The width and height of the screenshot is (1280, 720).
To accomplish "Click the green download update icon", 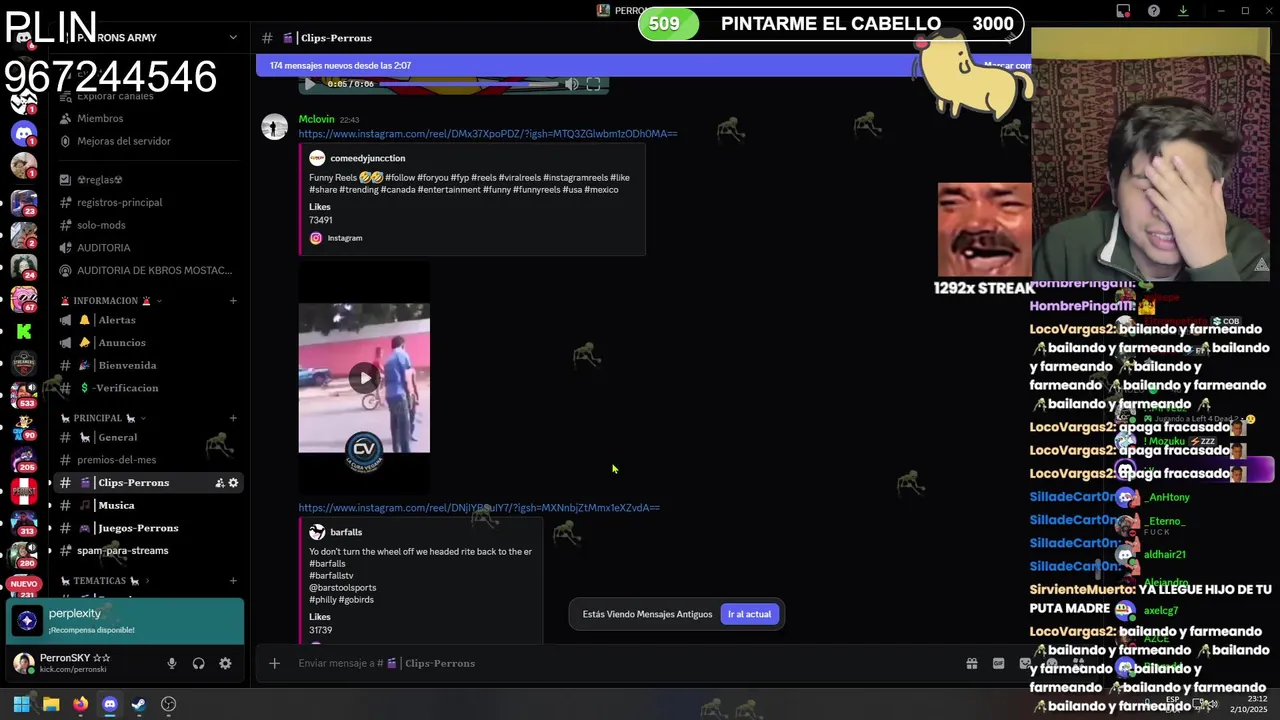I will [x=1183, y=11].
